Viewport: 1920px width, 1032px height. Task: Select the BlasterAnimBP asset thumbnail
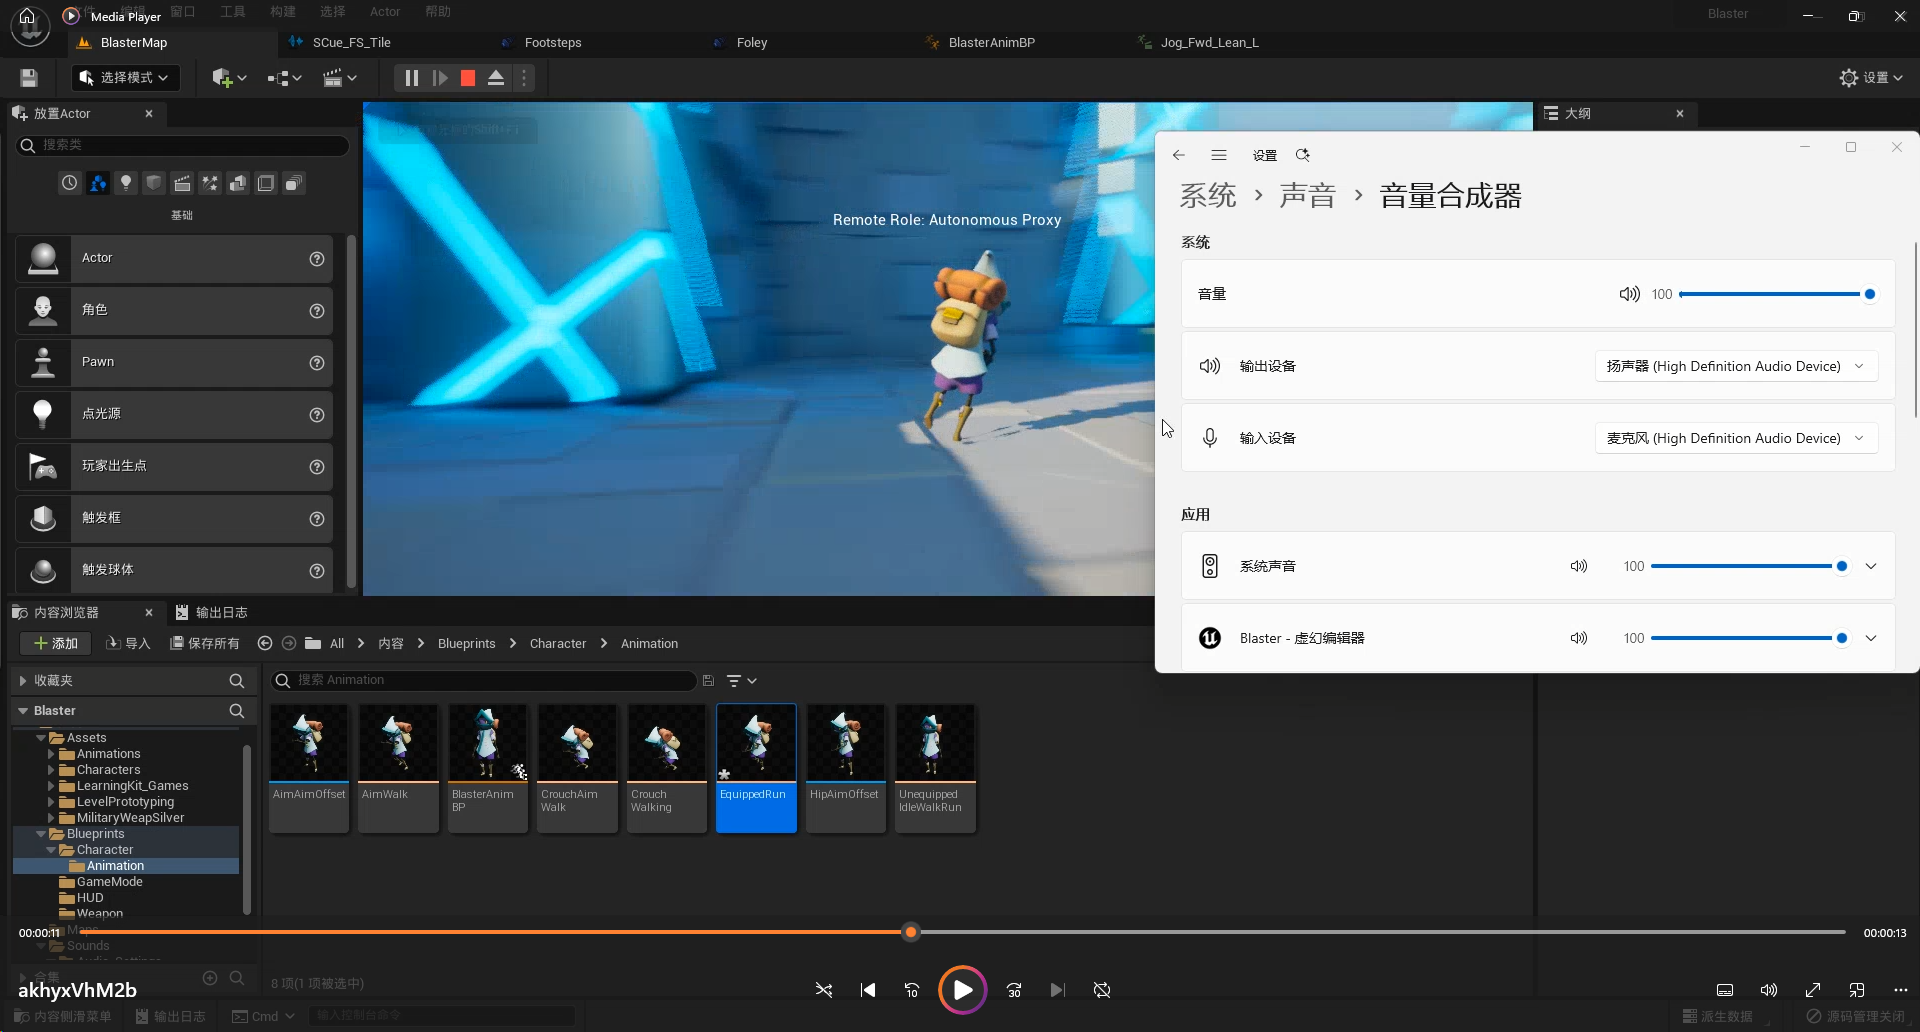pos(488,767)
